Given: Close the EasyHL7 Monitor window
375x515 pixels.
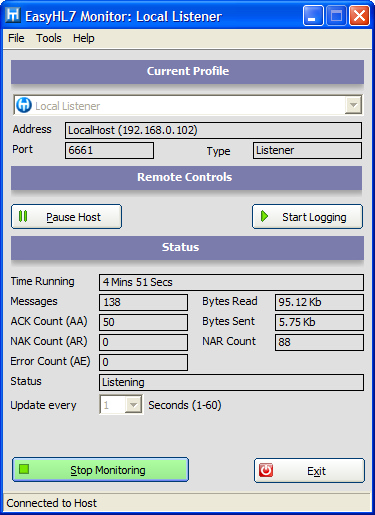Looking at the screenshot, I should click(x=359, y=16).
